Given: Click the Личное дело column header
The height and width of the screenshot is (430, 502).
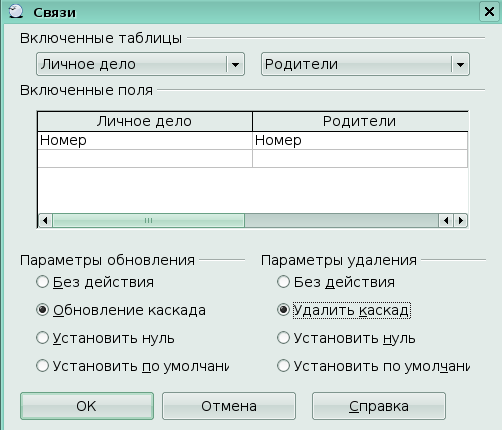Looking at the screenshot, I should click(x=145, y=121).
